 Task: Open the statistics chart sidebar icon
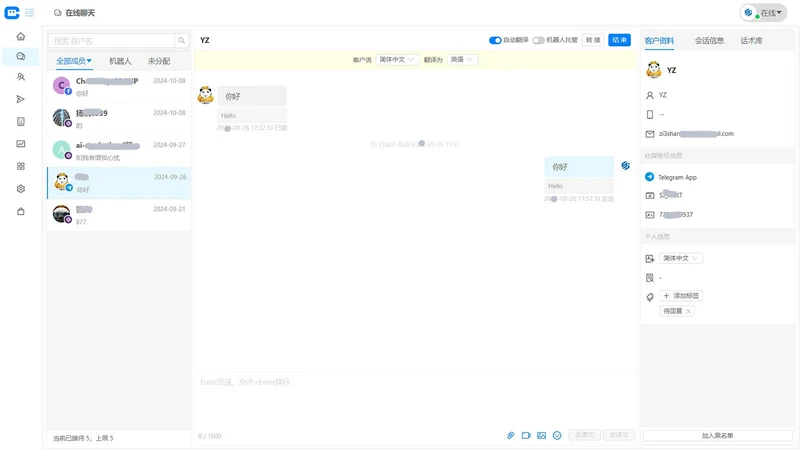pyautogui.click(x=20, y=144)
